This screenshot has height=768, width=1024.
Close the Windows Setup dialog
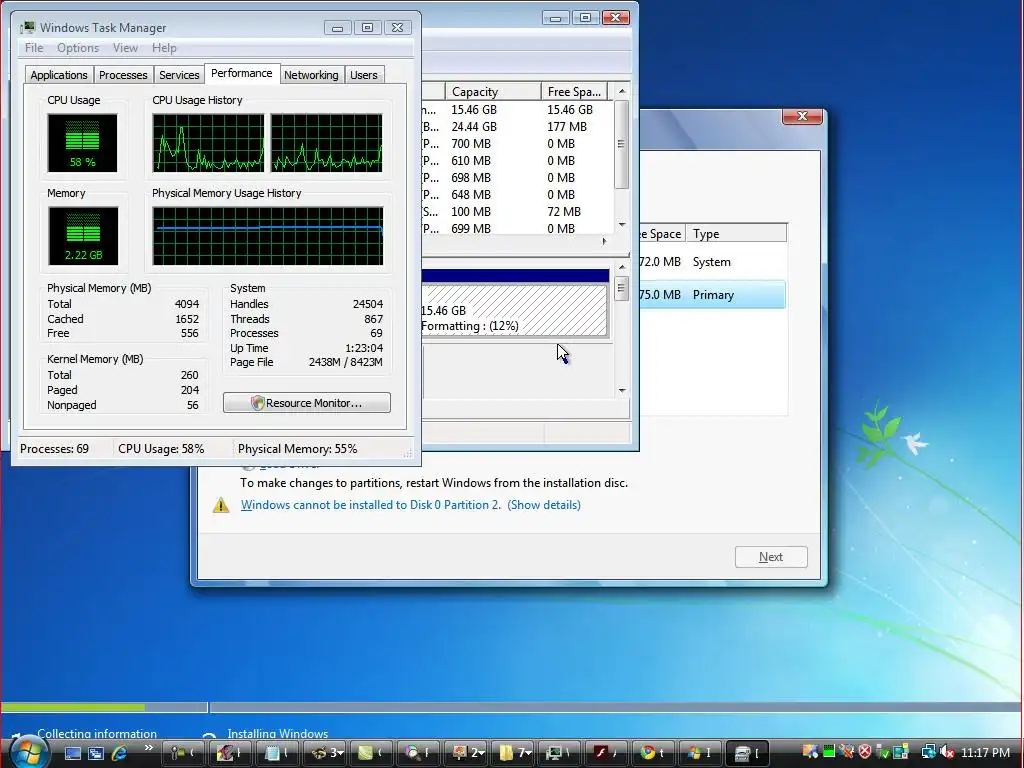click(802, 116)
